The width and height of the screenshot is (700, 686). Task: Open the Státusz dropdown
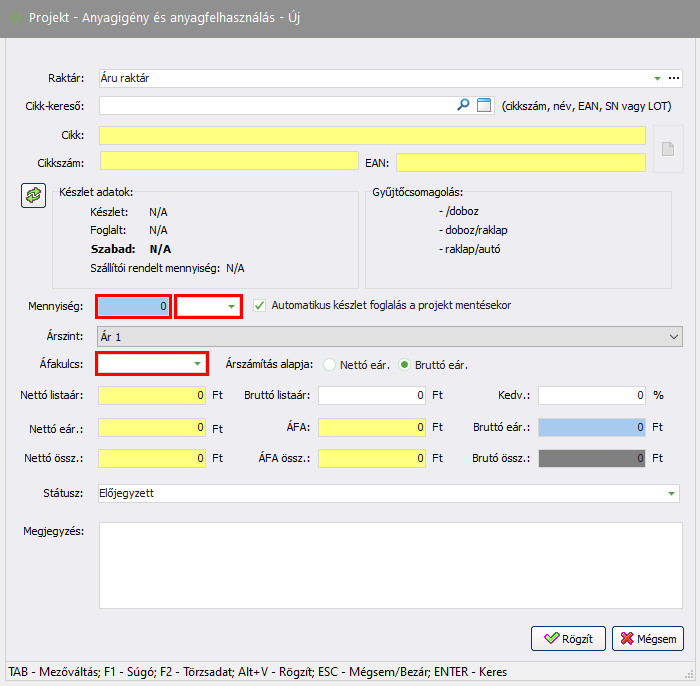coord(671,493)
